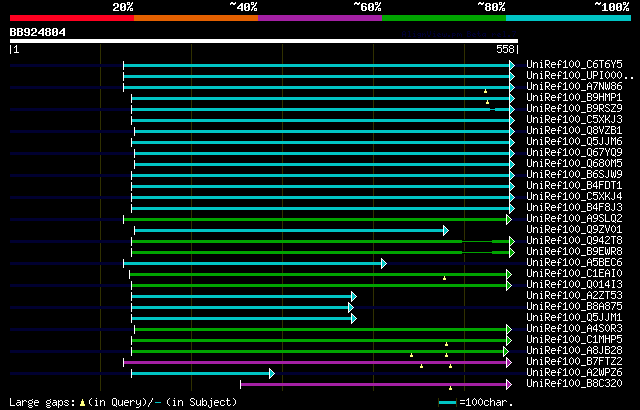Select the UniRef100_Q5JJM6 label
640x410 pixels.
point(574,142)
